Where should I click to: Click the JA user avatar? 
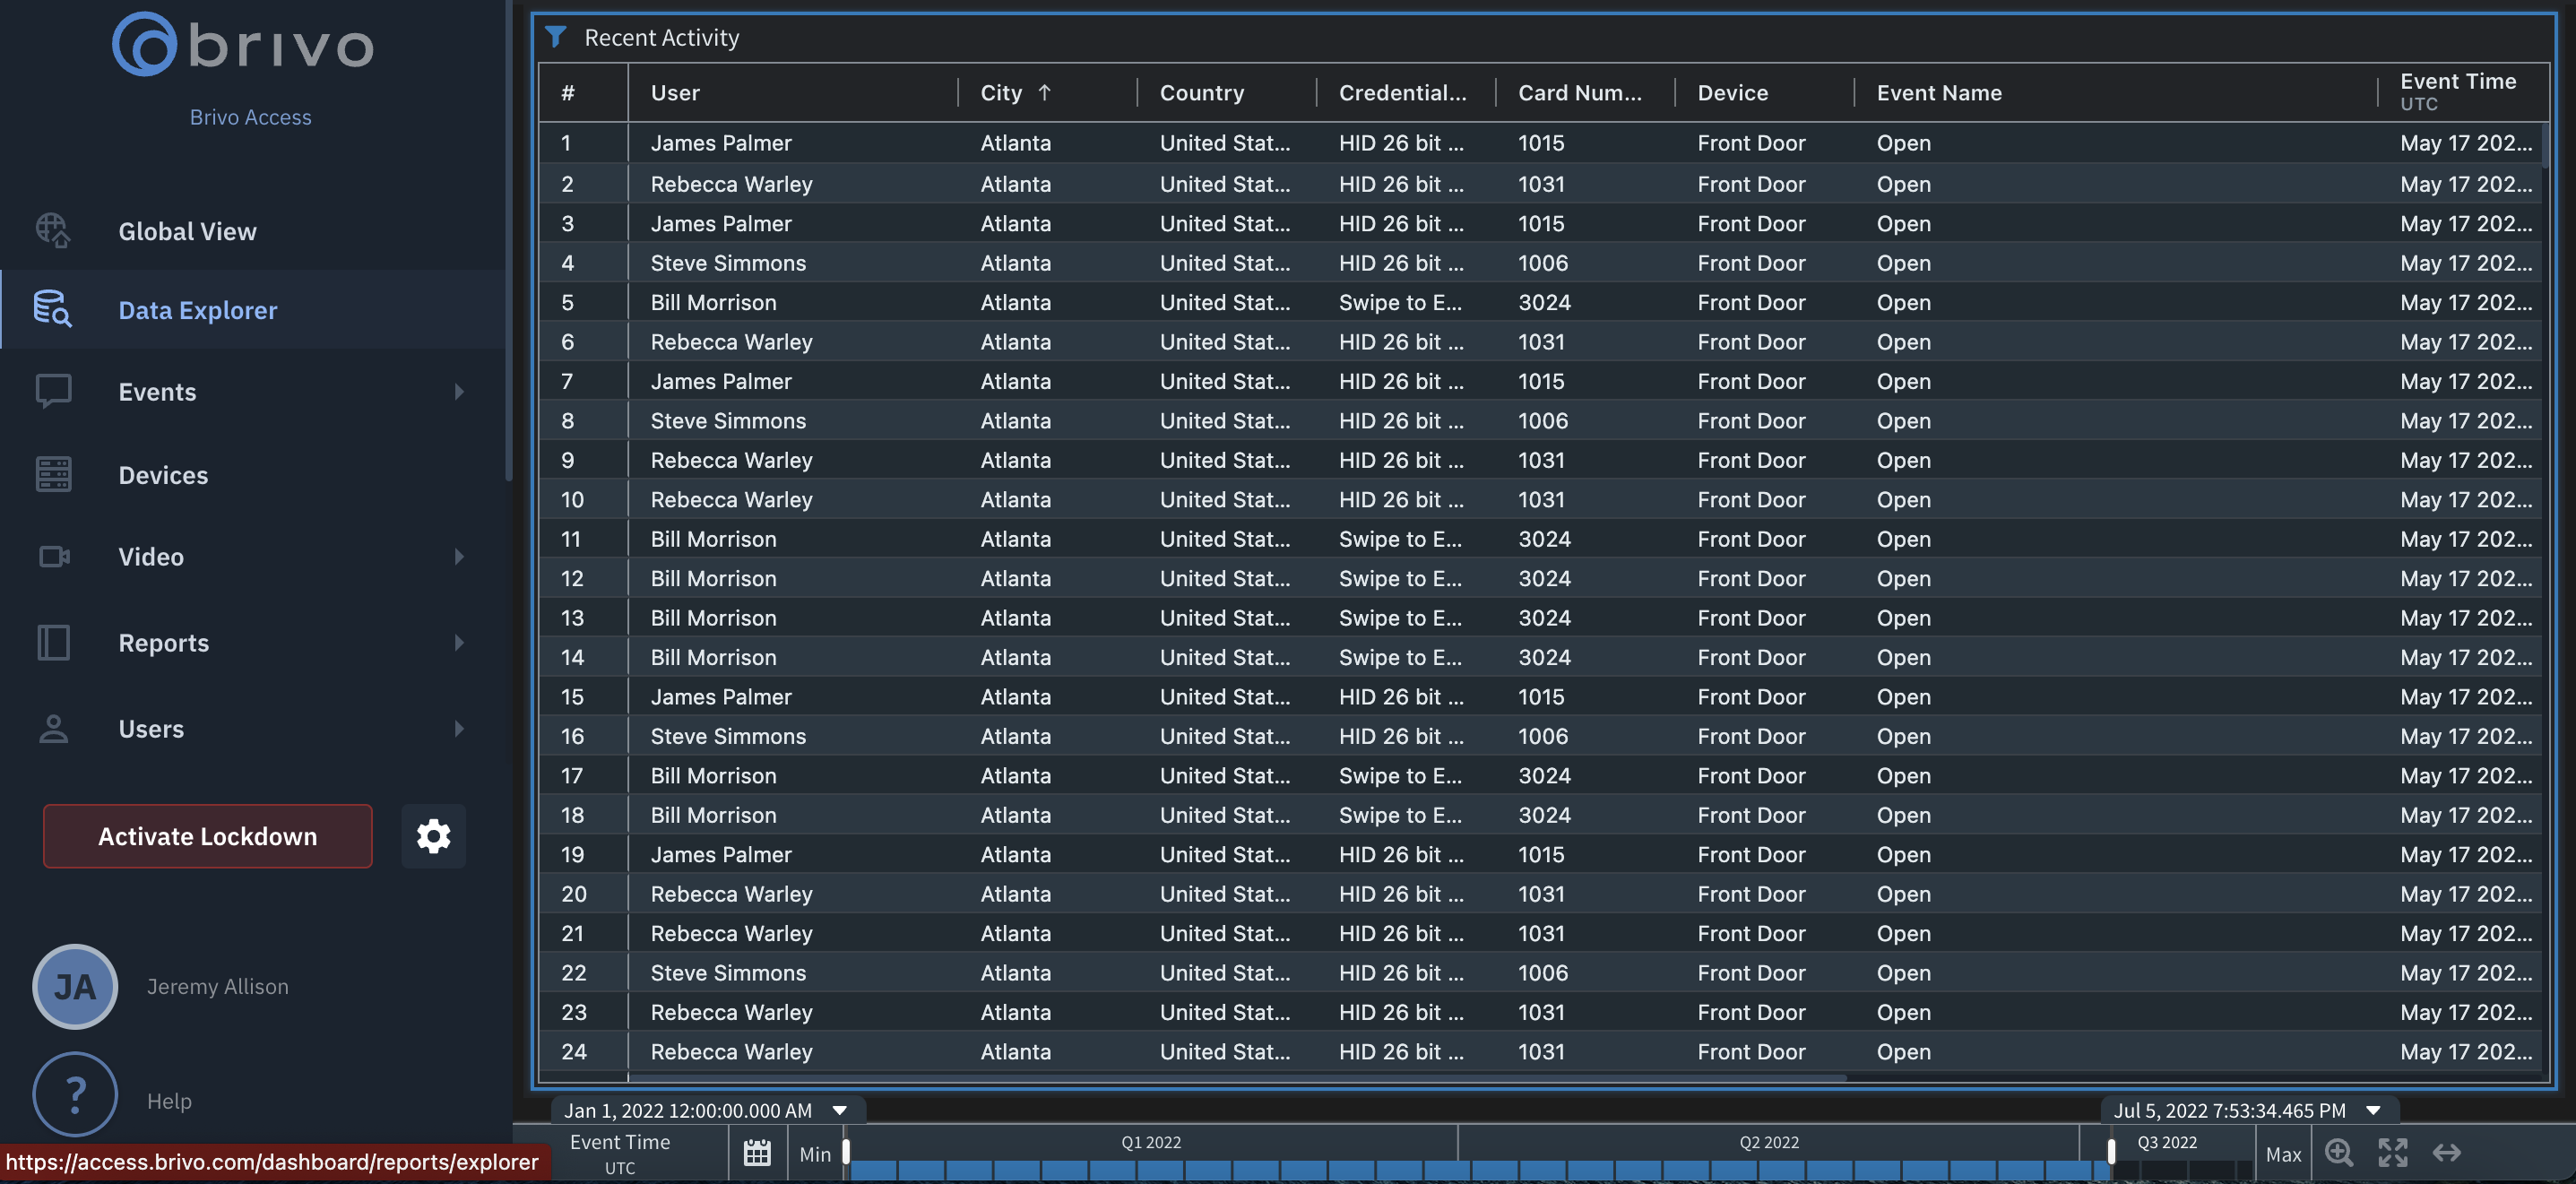point(75,986)
